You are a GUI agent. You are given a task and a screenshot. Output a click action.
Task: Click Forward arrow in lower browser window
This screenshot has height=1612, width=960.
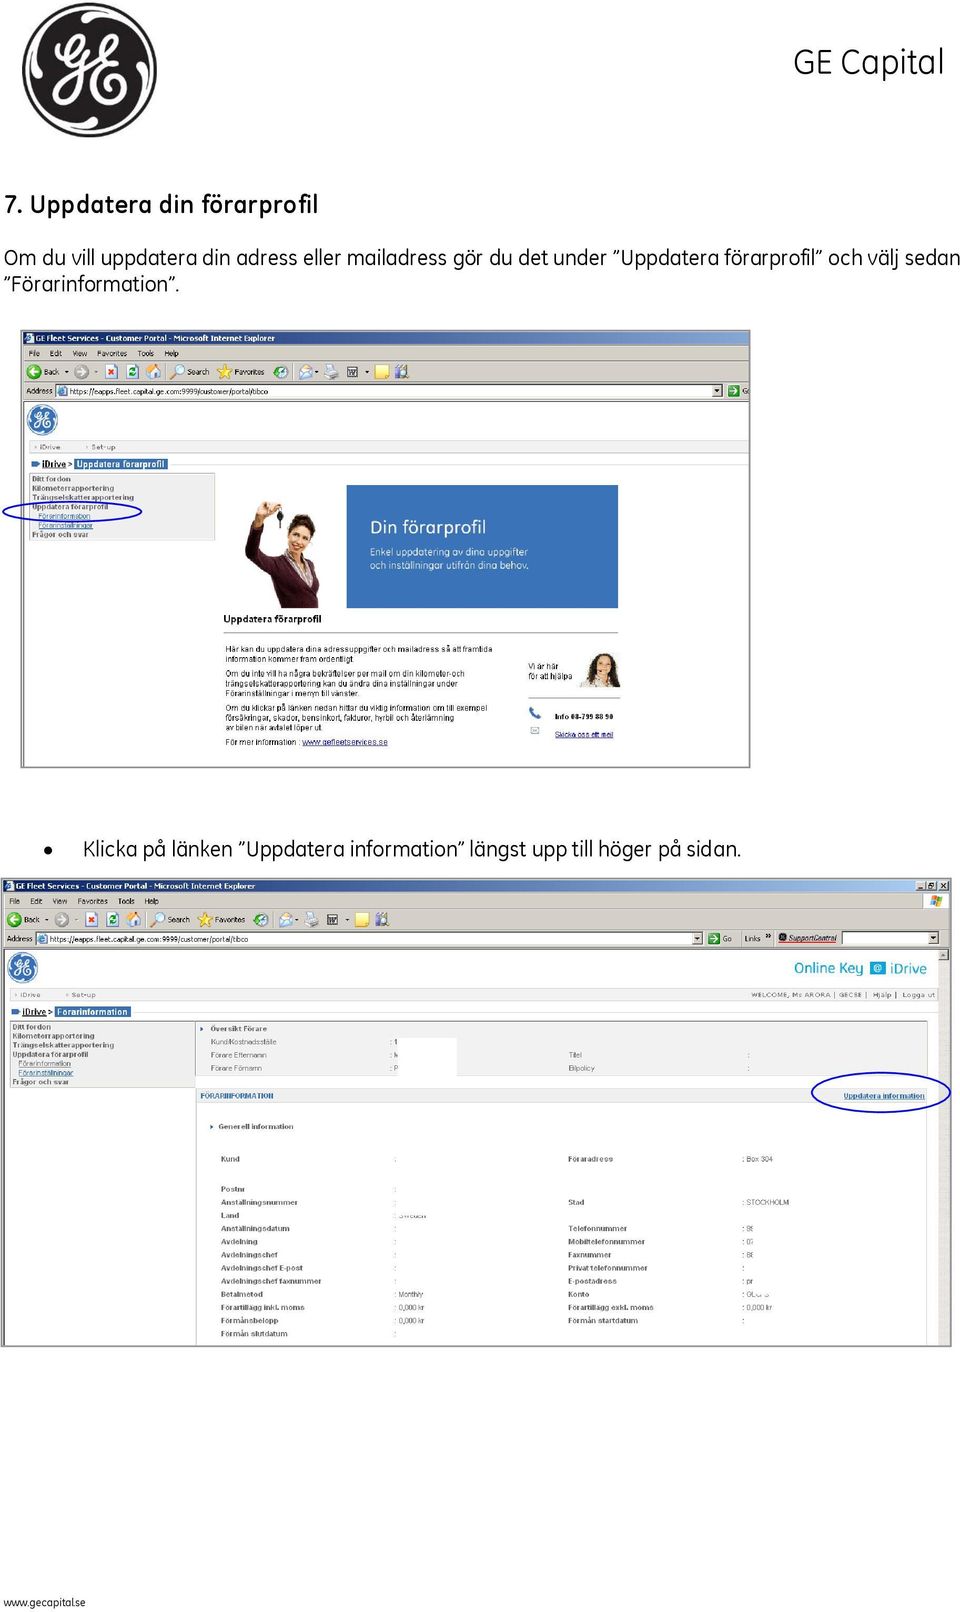pos(62,920)
